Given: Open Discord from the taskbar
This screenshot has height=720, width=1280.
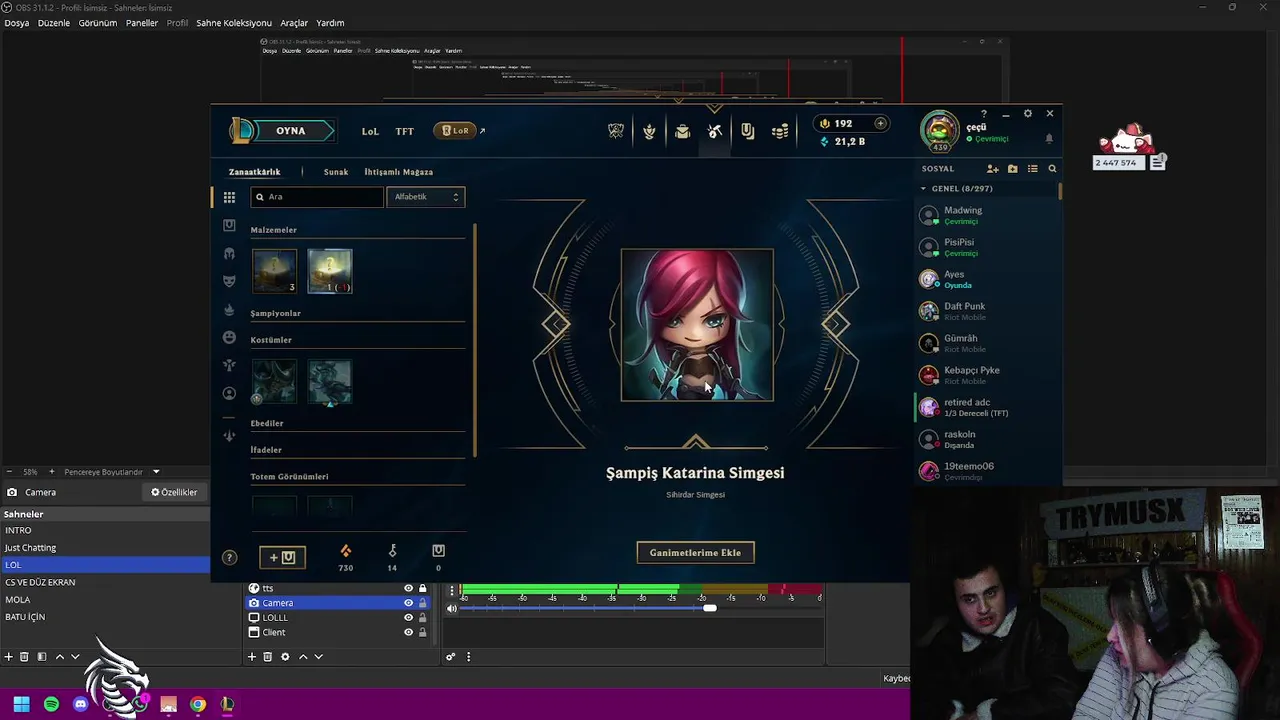Looking at the screenshot, I should (81, 704).
